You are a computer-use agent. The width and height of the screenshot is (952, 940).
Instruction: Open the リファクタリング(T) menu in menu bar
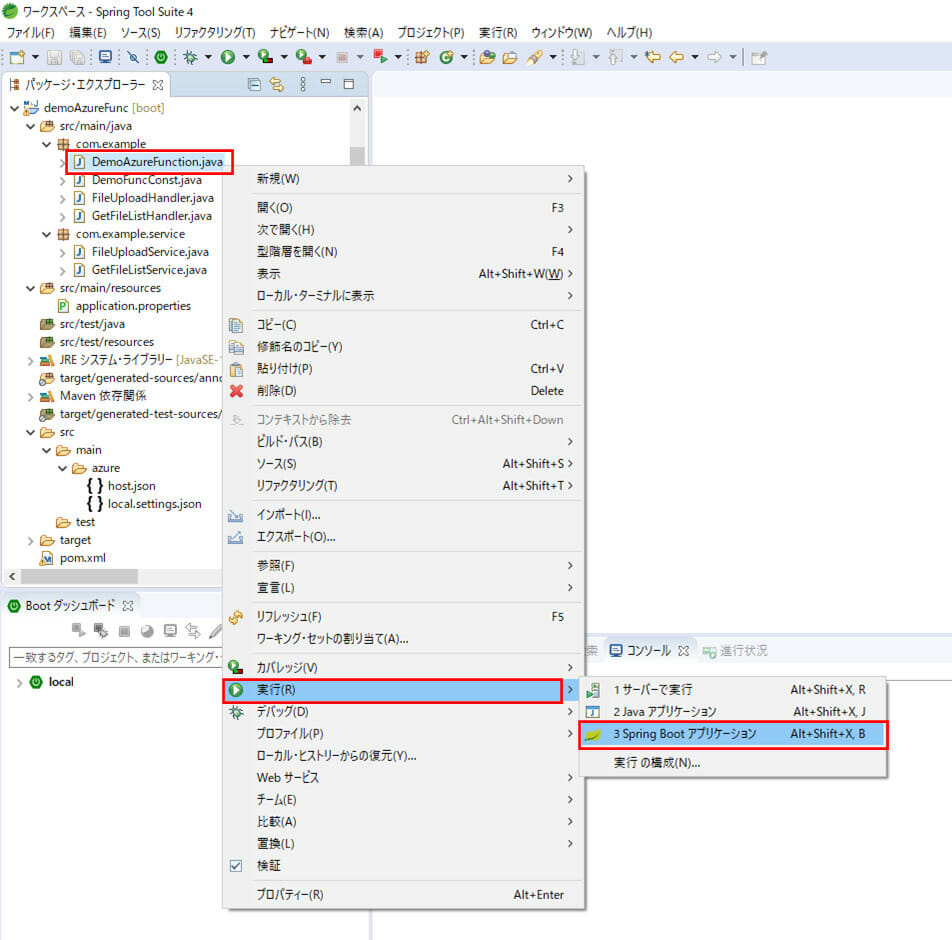[214, 32]
